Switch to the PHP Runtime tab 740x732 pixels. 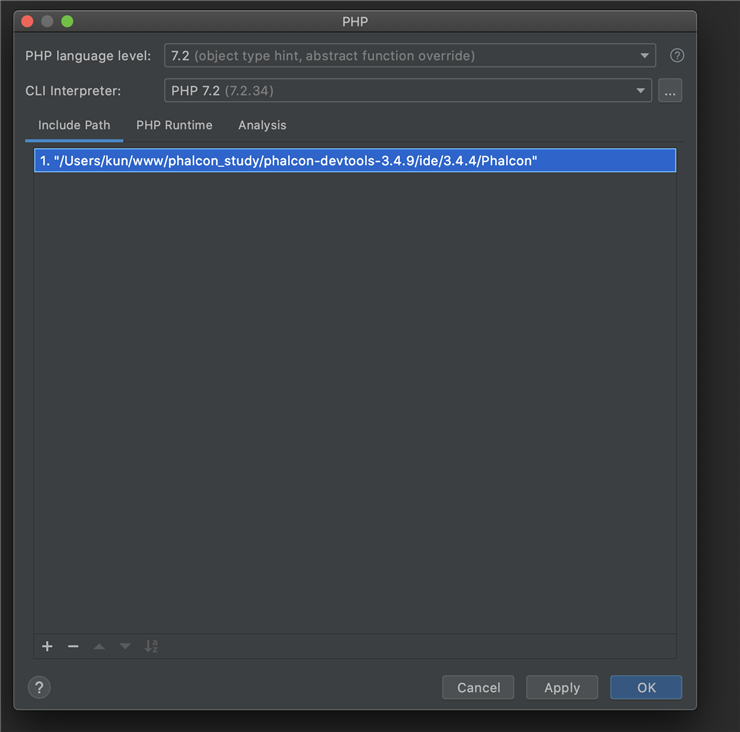click(x=174, y=125)
